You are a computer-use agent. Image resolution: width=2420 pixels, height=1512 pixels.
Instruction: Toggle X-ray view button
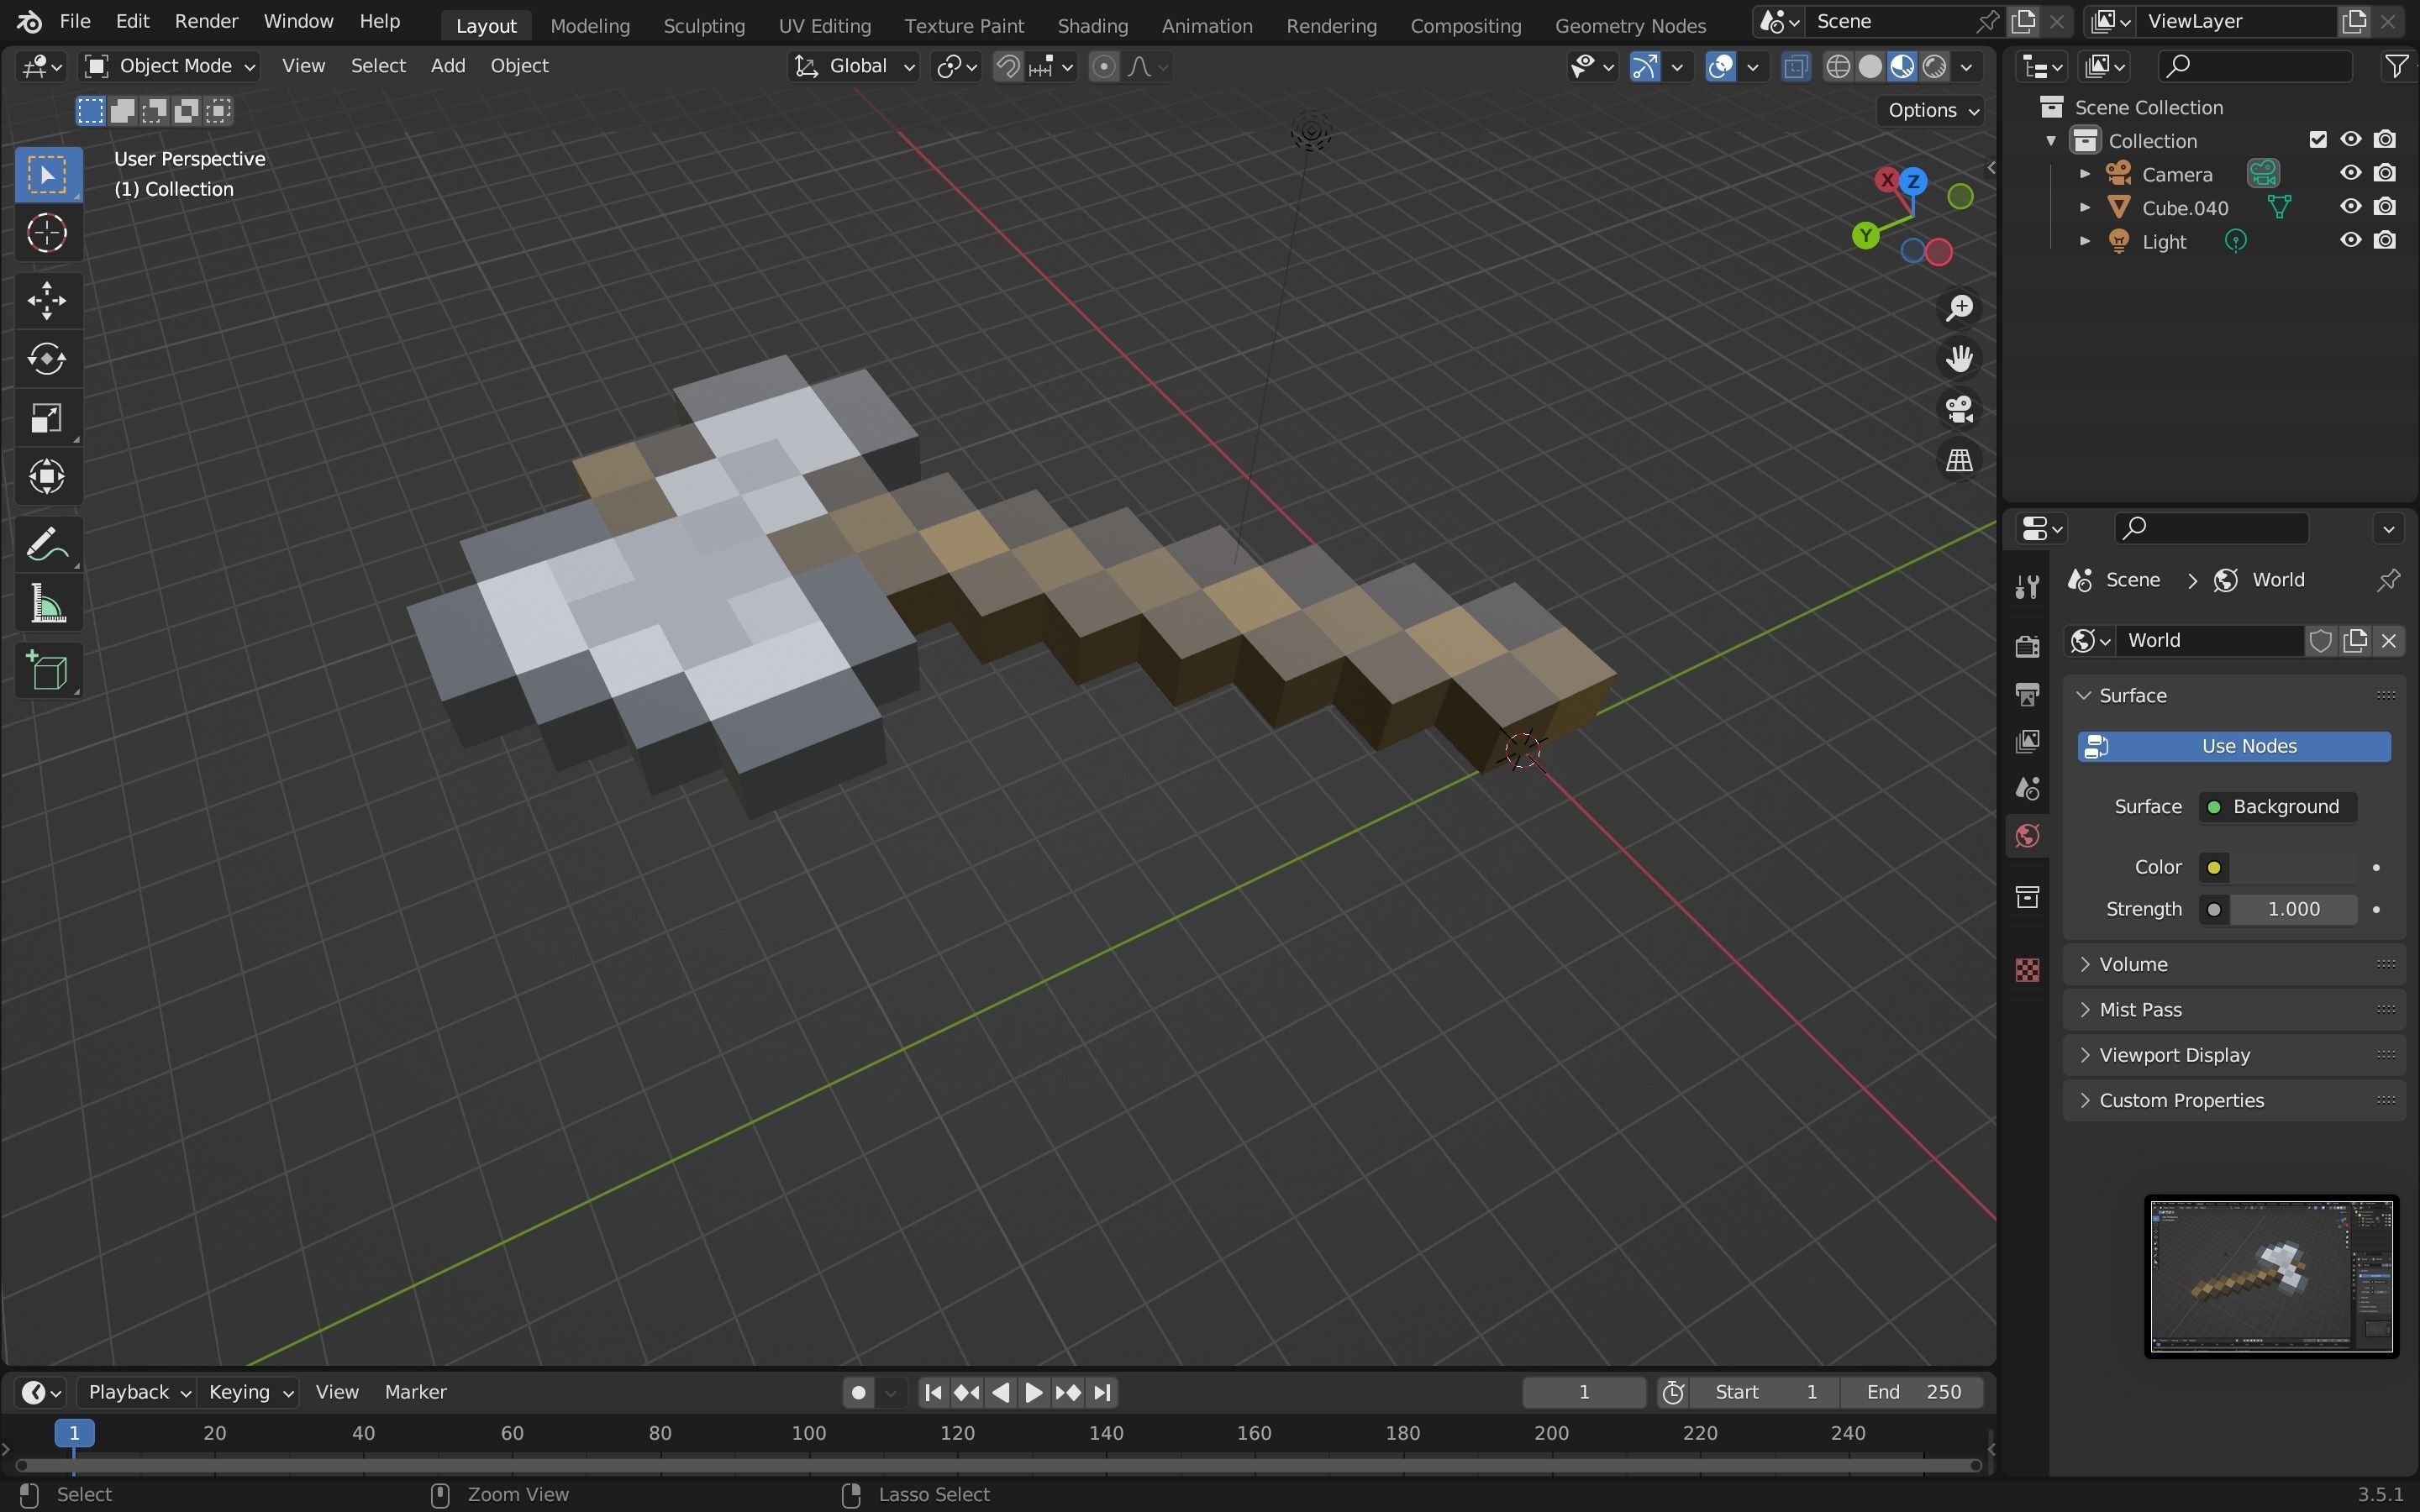click(1796, 66)
